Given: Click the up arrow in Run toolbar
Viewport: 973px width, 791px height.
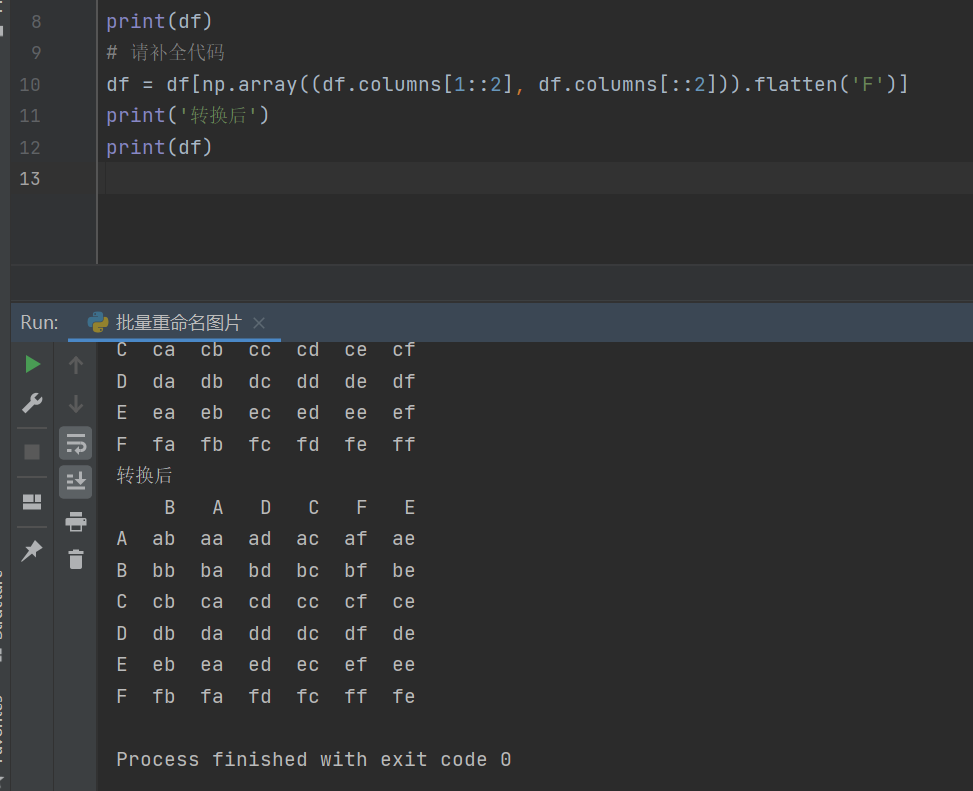Looking at the screenshot, I should pyautogui.click(x=76, y=365).
